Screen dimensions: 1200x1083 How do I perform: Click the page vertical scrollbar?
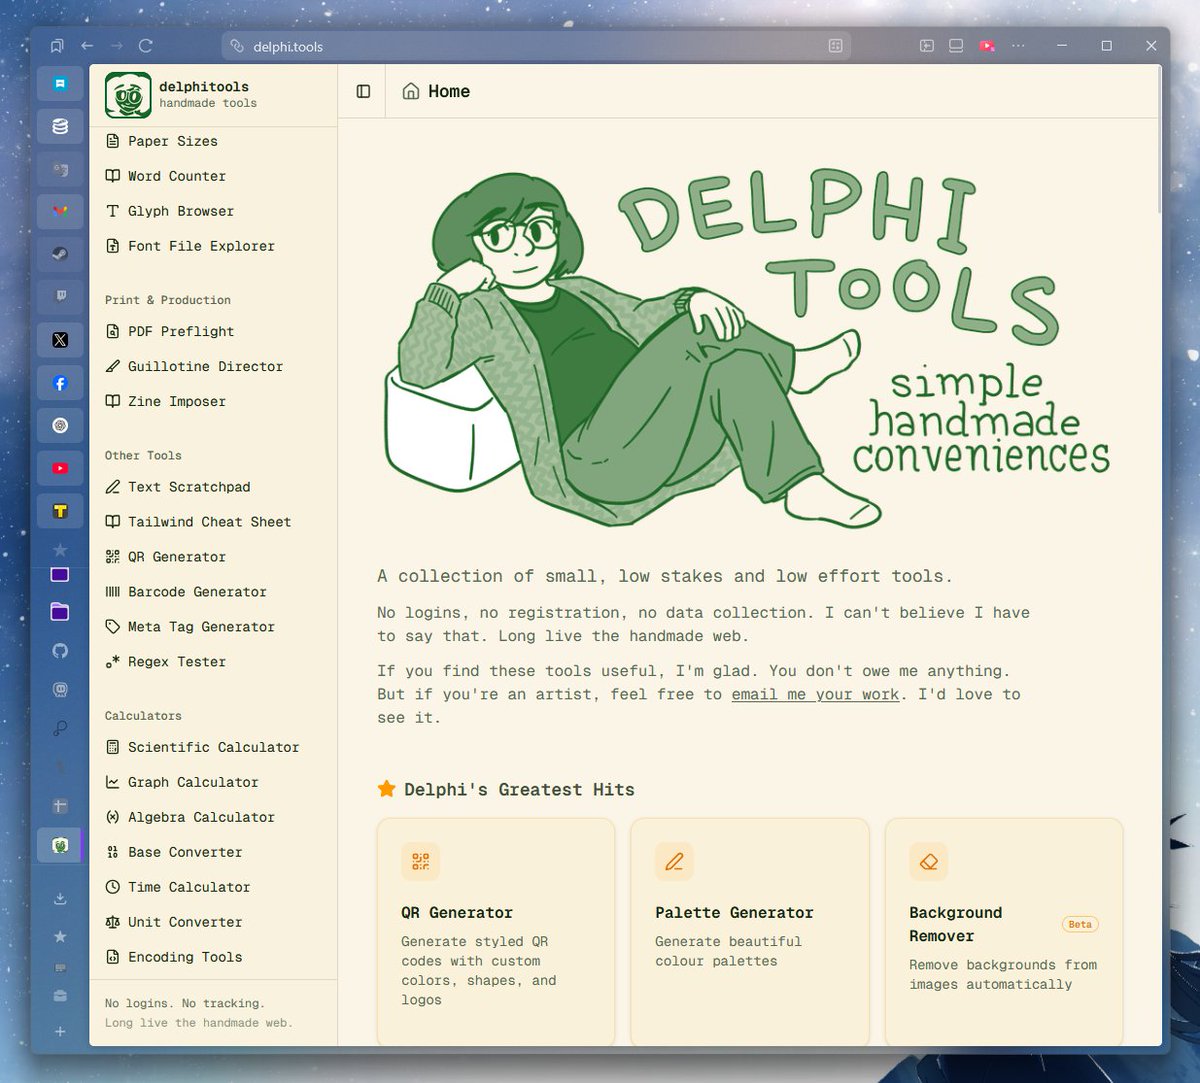pyautogui.click(x=1159, y=140)
